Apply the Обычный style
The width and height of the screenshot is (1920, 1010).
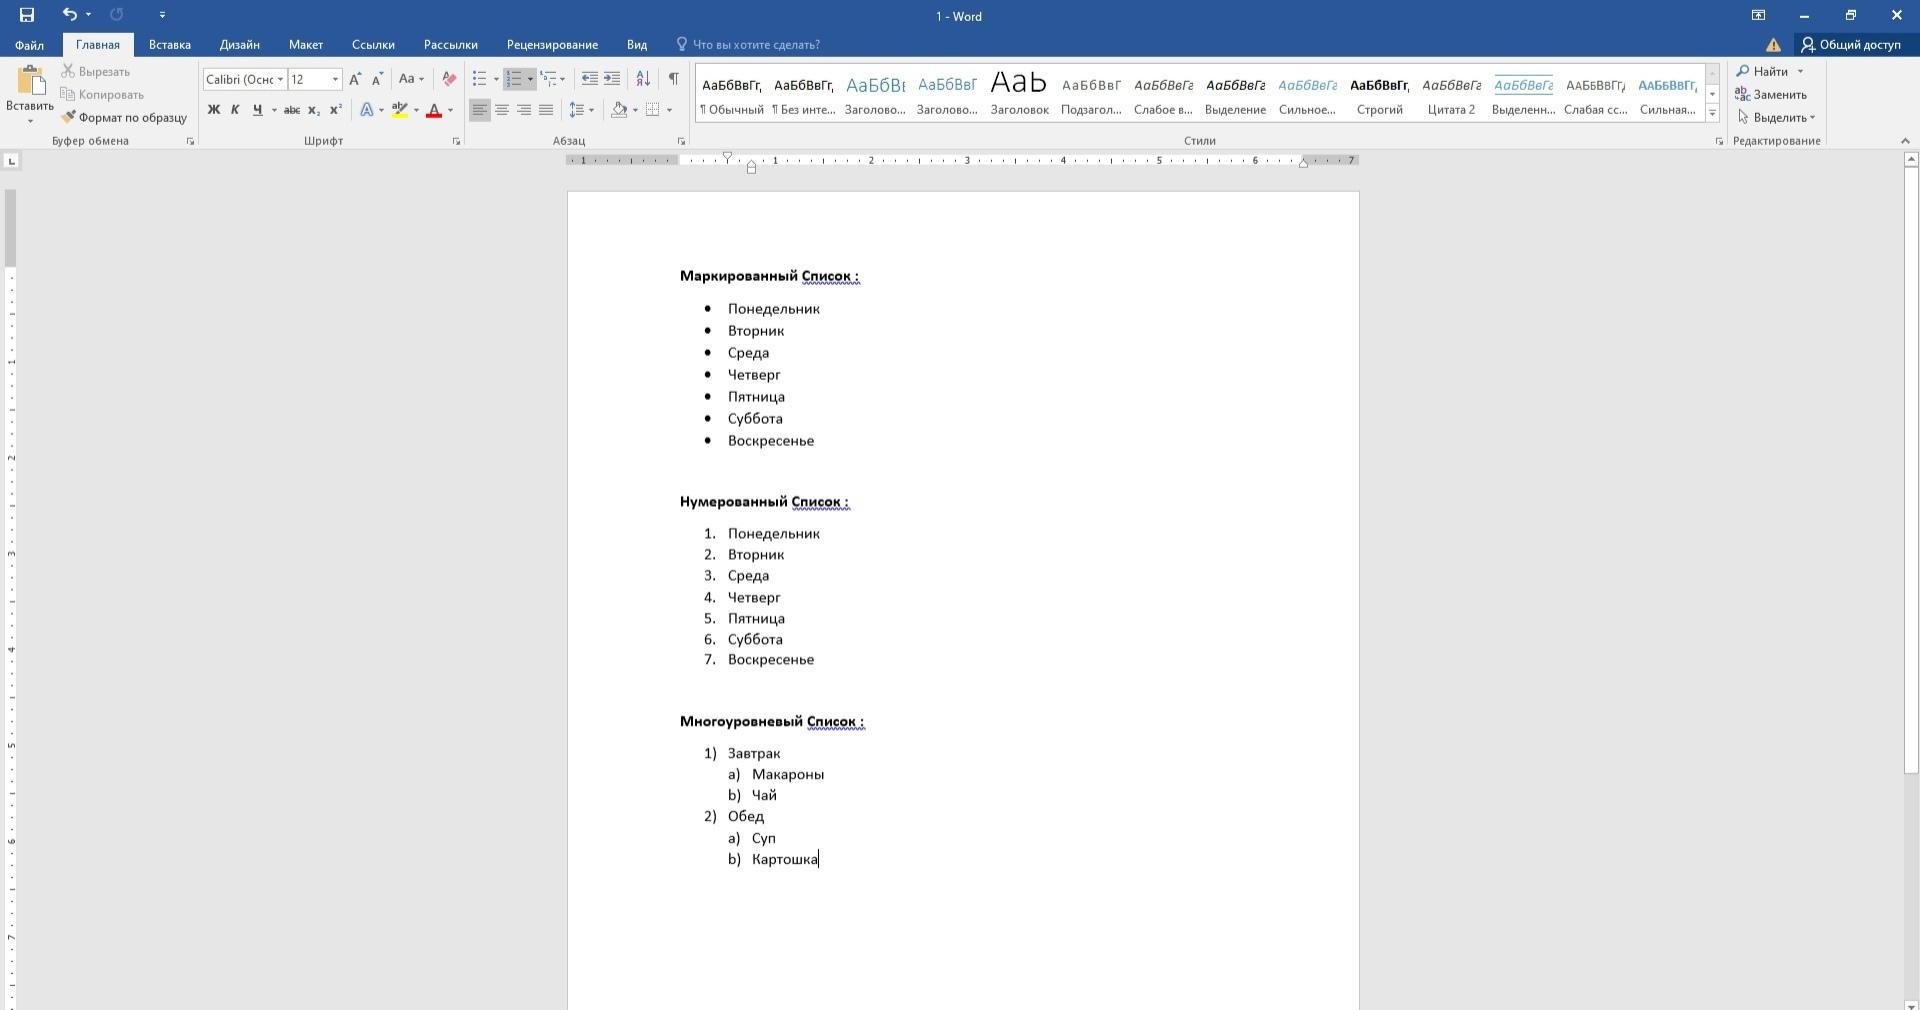click(x=732, y=94)
